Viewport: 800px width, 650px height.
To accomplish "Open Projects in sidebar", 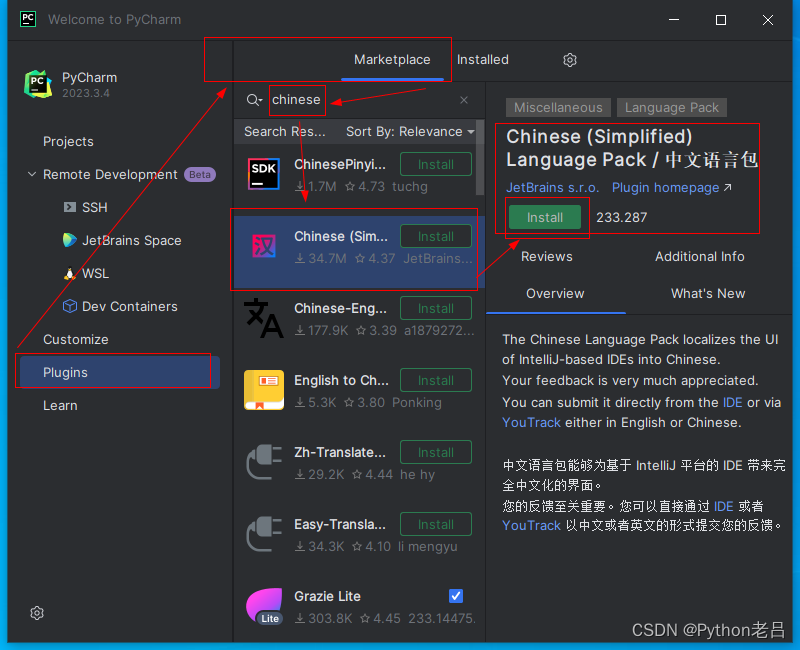I will tap(68, 141).
